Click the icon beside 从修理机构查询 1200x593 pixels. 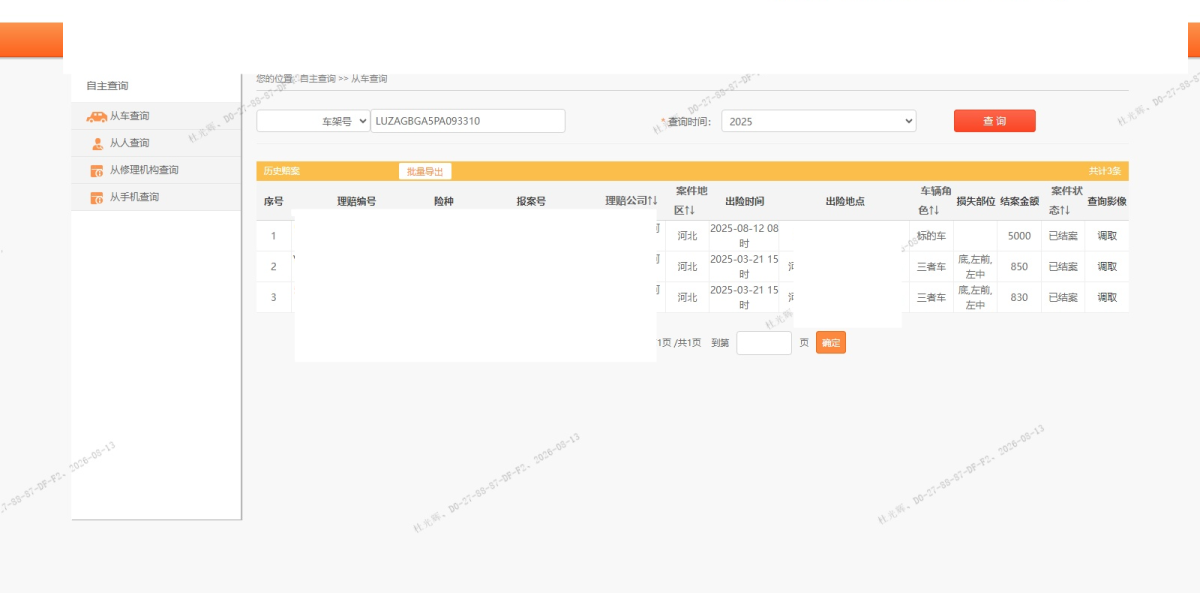pyautogui.click(x=97, y=171)
